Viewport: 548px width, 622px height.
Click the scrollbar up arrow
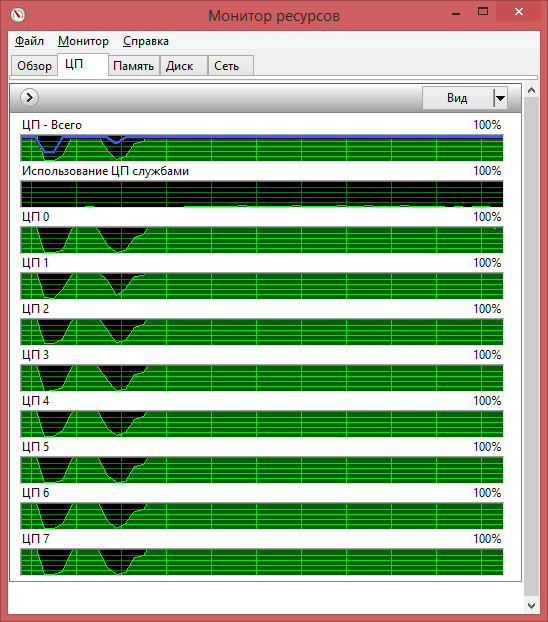pyautogui.click(x=531, y=90)
